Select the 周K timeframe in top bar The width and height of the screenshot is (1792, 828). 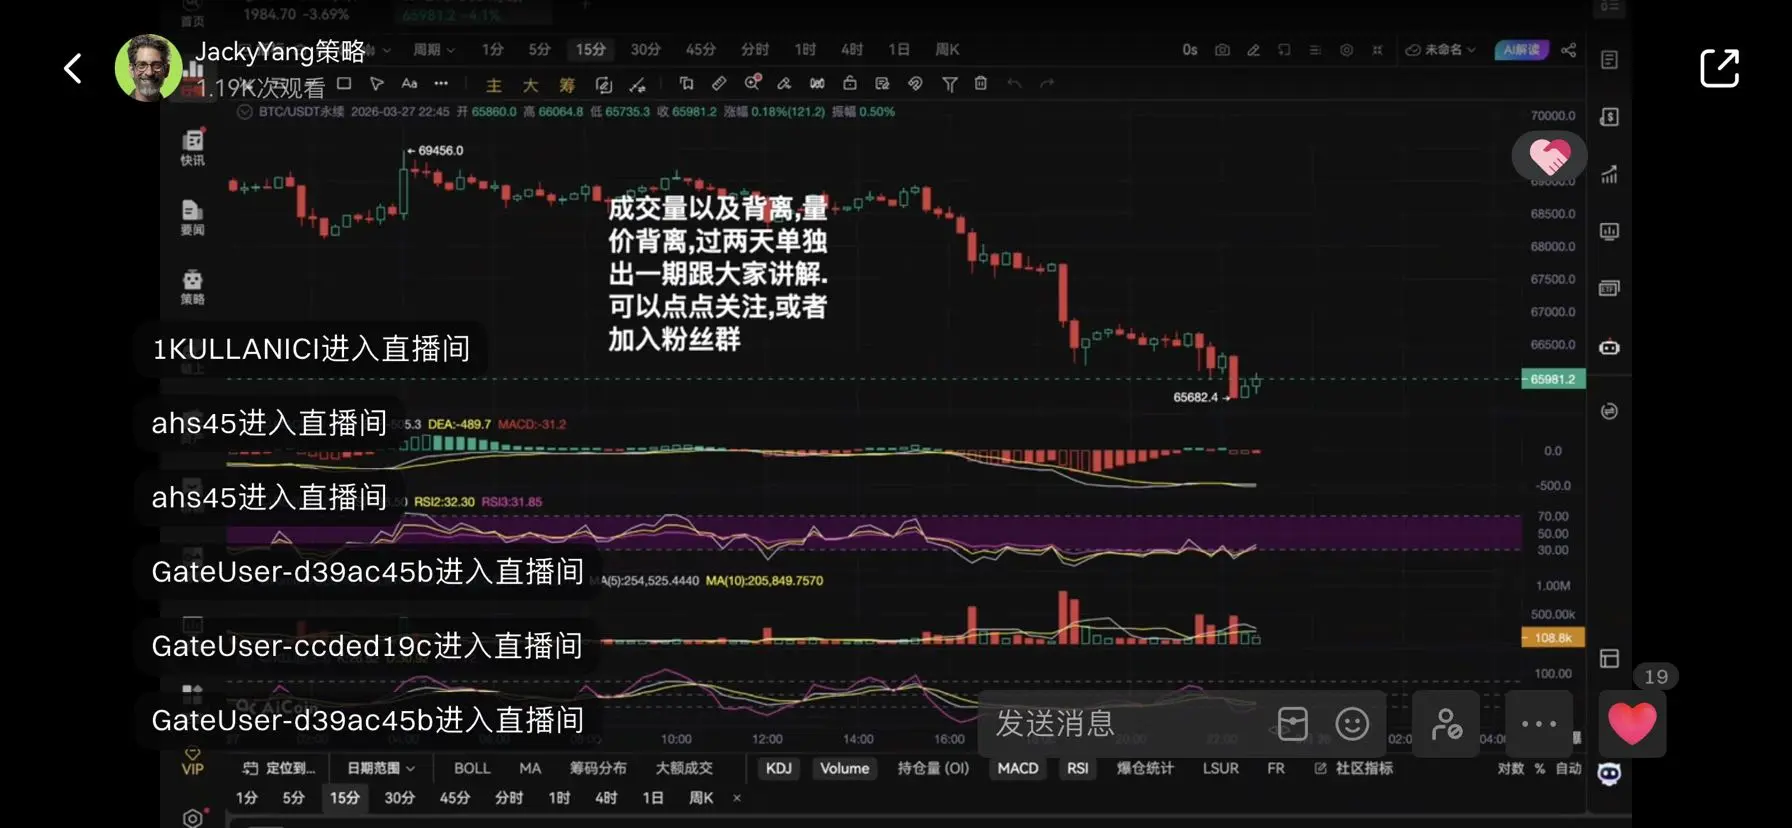[947, 49]
